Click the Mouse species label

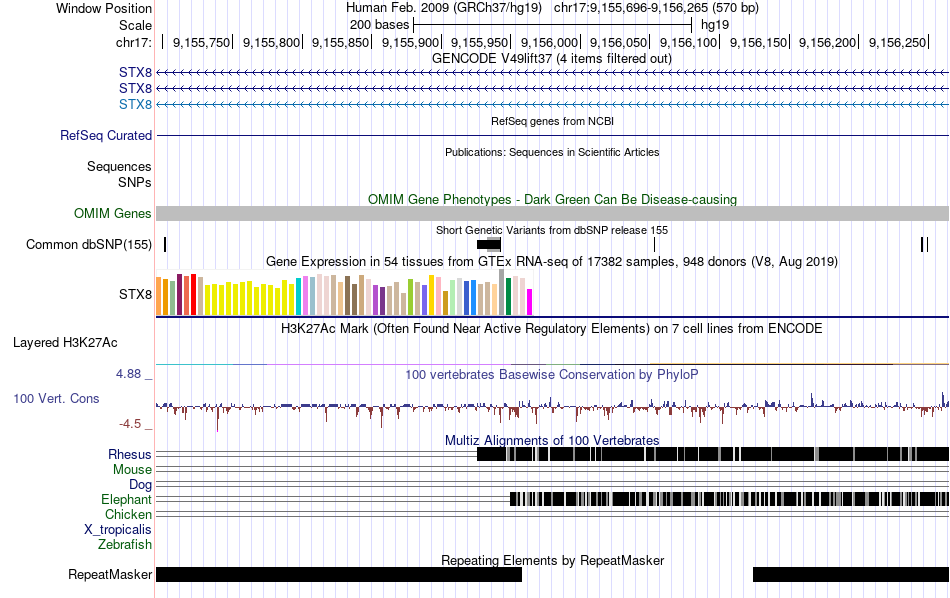point(132,470)
